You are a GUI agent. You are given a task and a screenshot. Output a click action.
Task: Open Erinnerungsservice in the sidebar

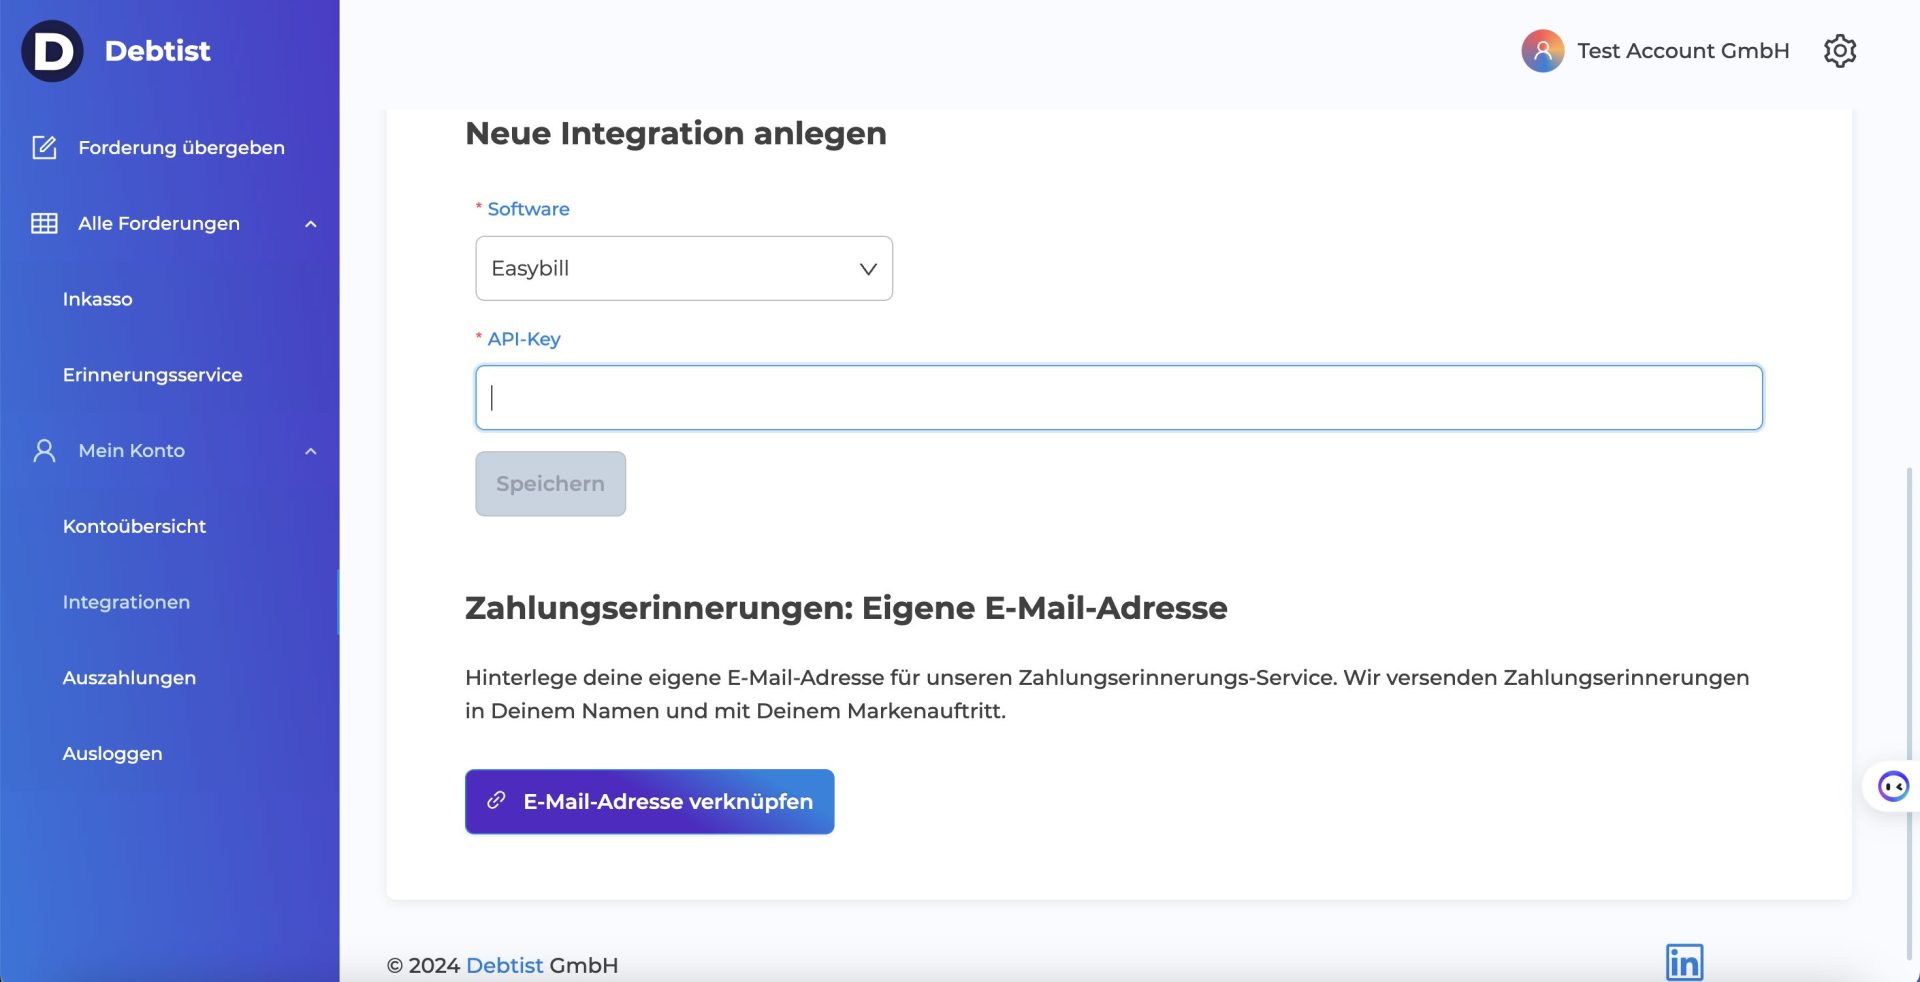(x=152, y=375)
